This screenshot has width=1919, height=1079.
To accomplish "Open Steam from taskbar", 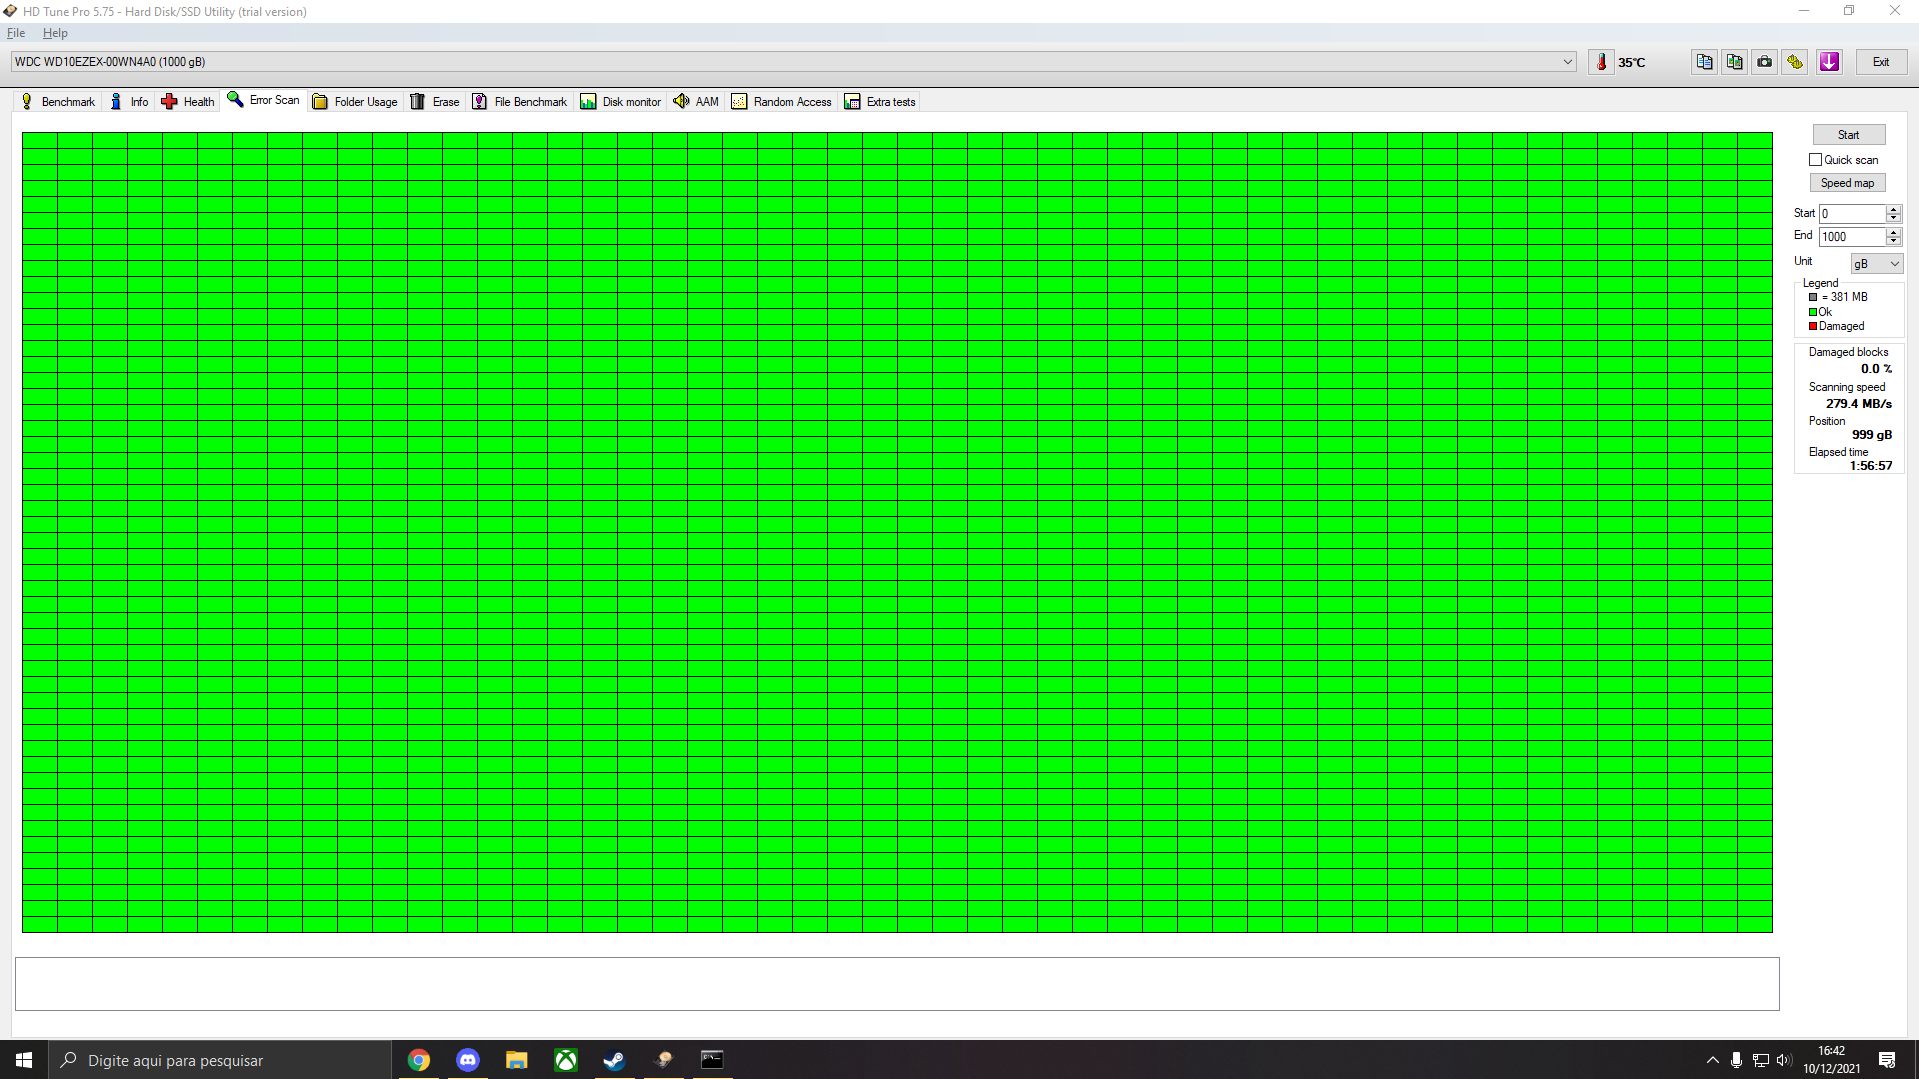I will pyautogui.click(x=615, y=1060).
